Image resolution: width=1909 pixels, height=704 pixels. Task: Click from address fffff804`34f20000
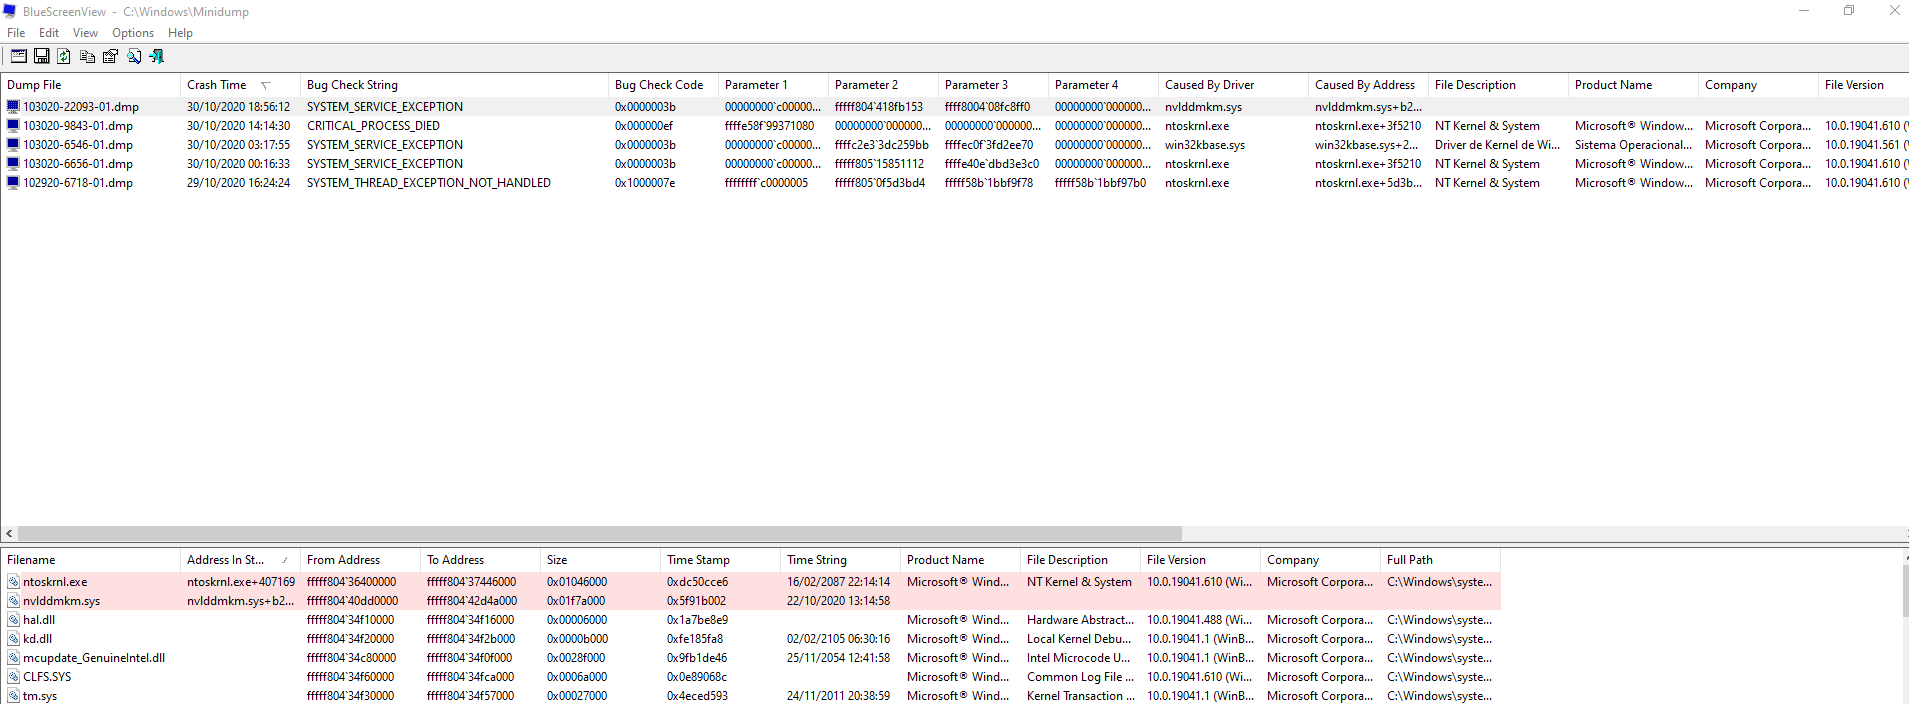(350, 639)
